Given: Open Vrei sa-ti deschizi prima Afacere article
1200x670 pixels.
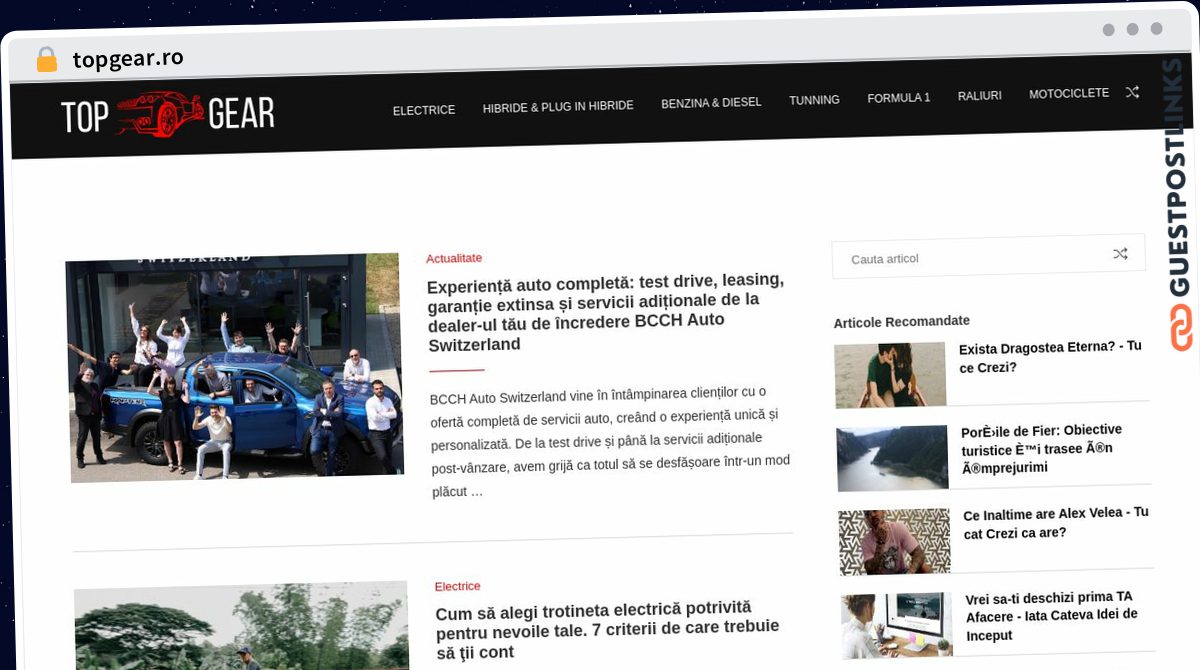Looking at the screenshot, I should point(1051,615).
